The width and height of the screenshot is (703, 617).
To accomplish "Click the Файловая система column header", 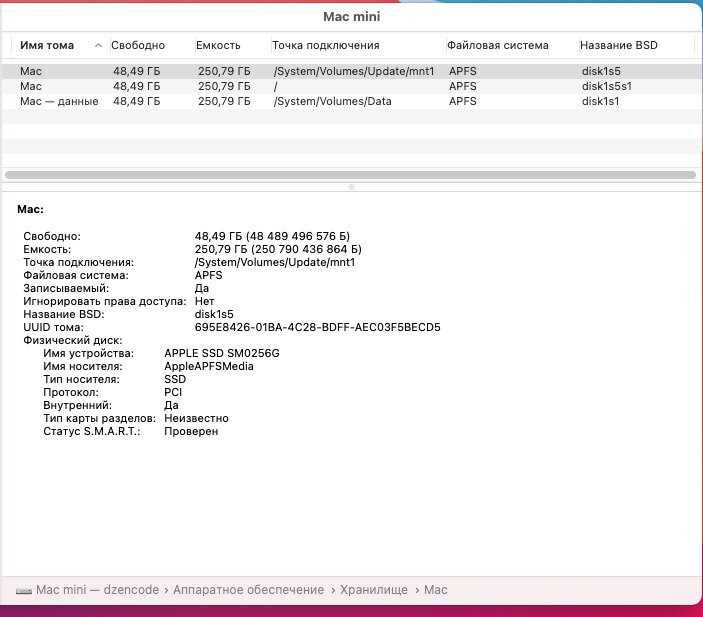I will pyautogui.click(x=498, y=45).
